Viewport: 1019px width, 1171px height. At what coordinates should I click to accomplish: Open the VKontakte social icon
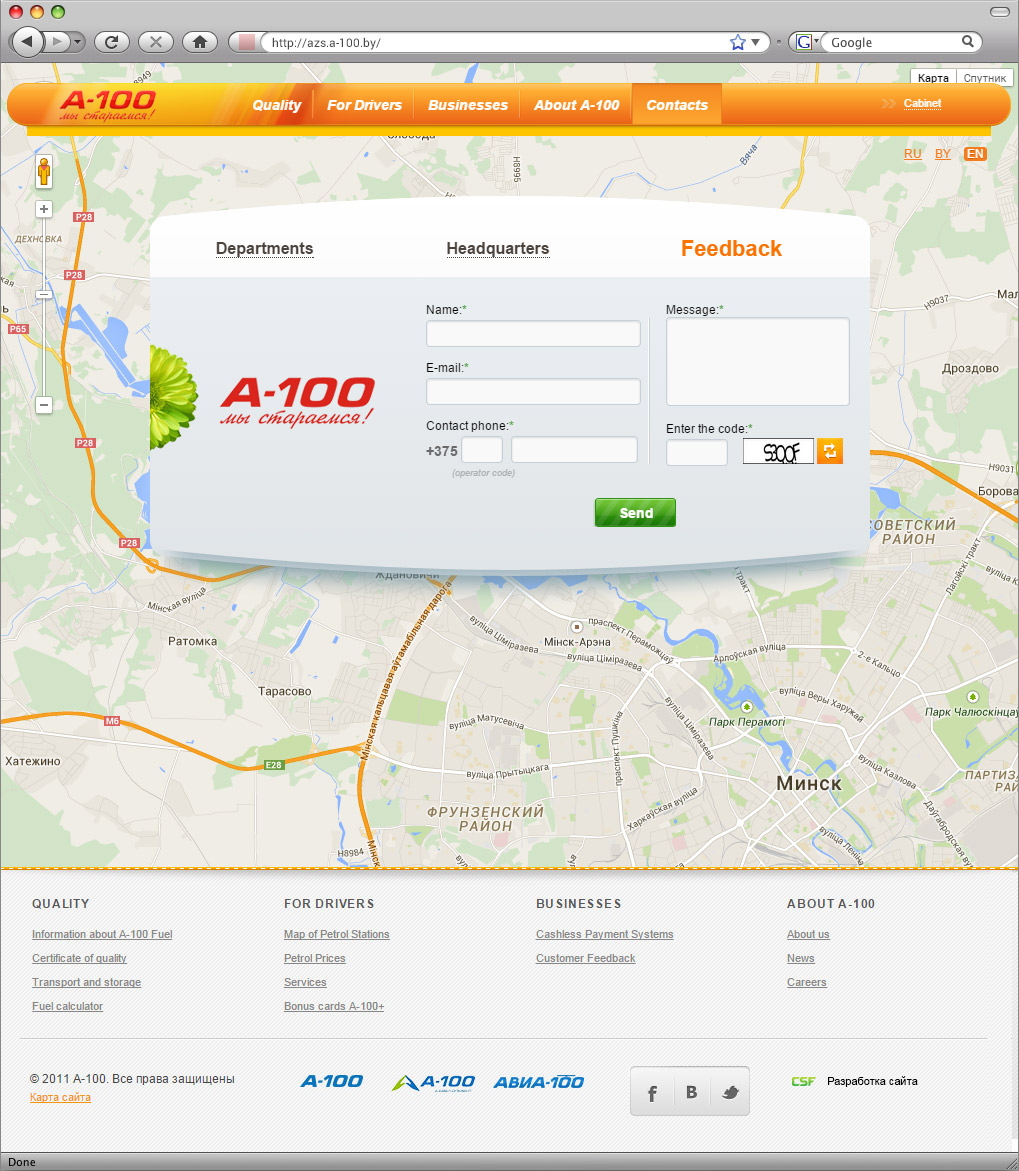pyautogui.click(x=692, y=1092)
